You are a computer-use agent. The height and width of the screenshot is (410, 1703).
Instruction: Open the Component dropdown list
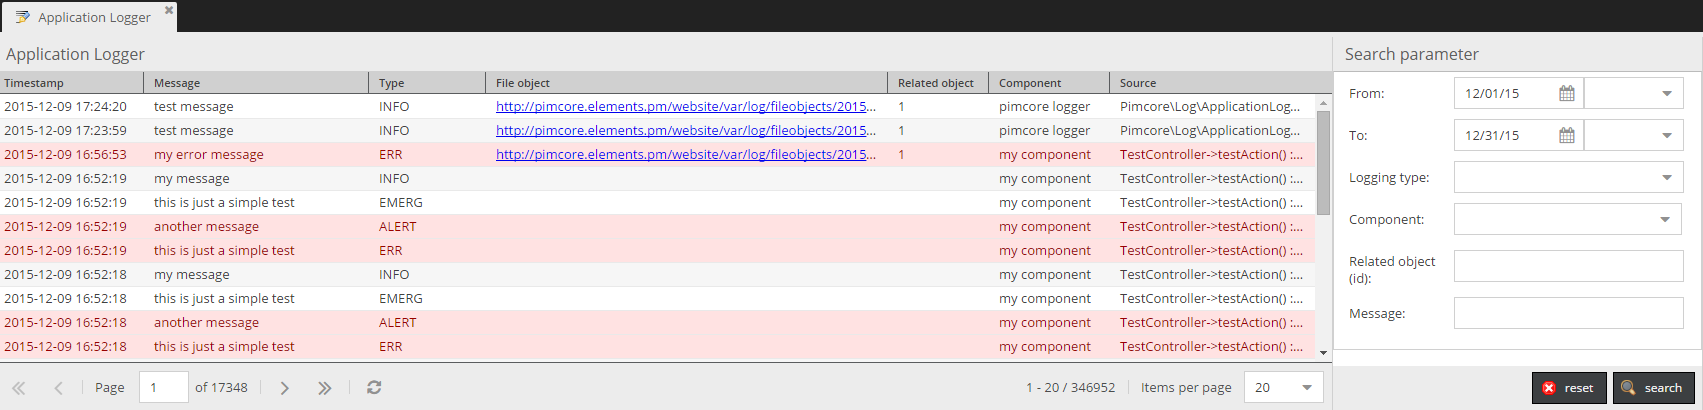1664,220
